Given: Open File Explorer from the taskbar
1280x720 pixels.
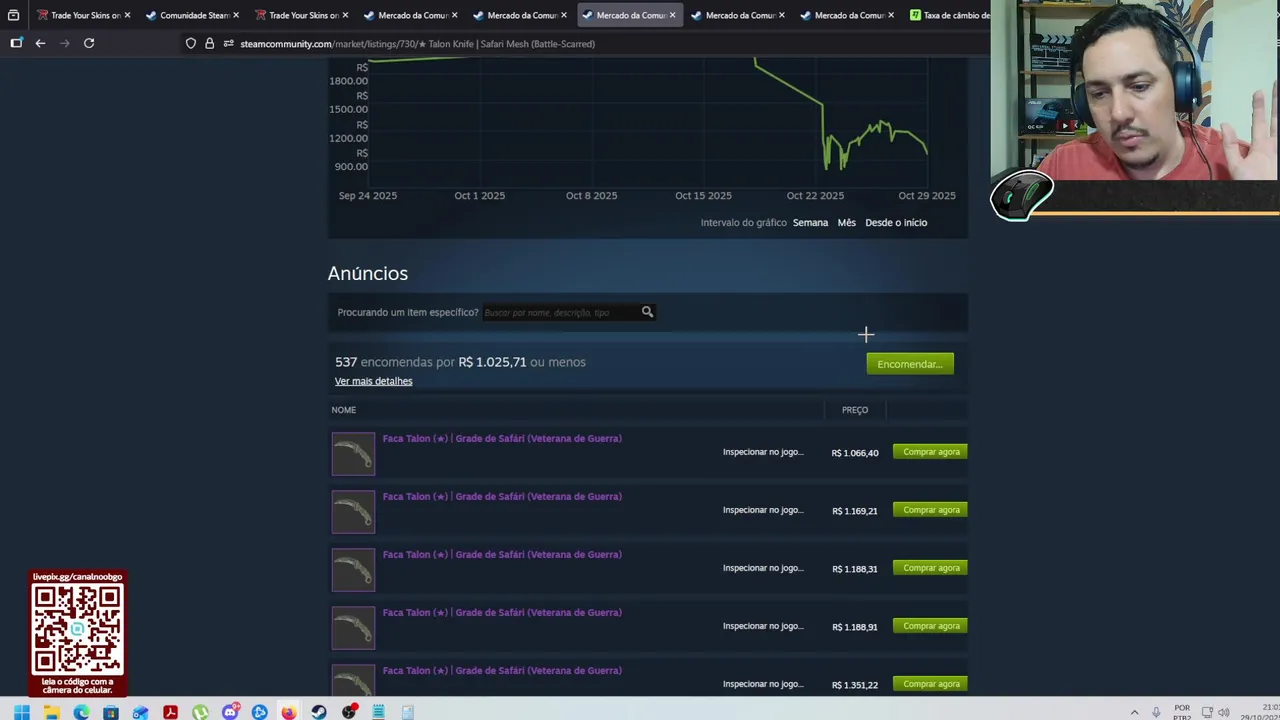Looking at the screenshot, I should 51,712.
